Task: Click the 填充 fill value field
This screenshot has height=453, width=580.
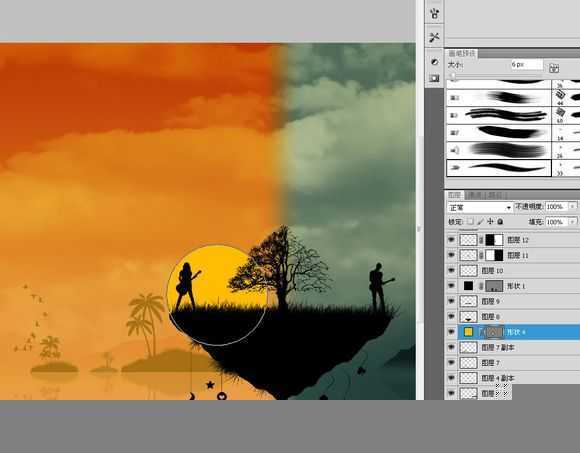Action: pos(557,222)
